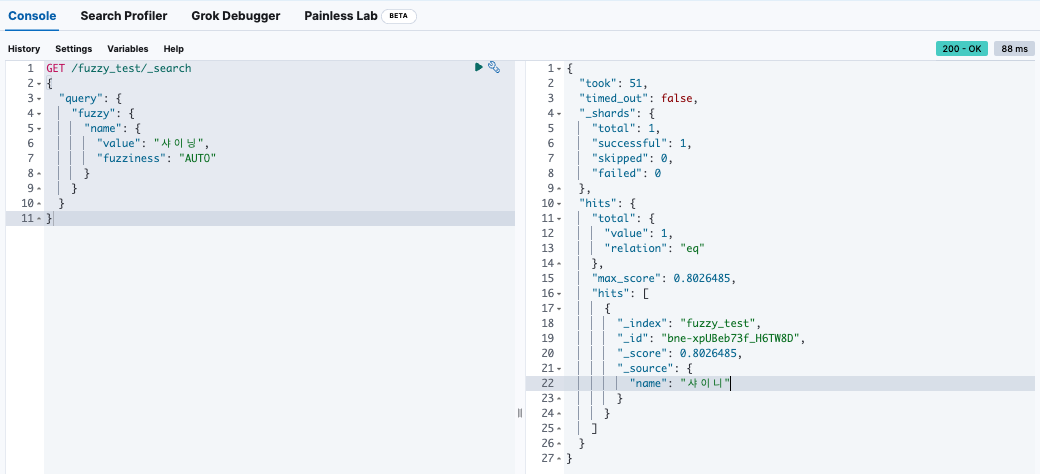Open the Variables editor
Viewport: 1040px width, 474px height.
tap(127, 49)
